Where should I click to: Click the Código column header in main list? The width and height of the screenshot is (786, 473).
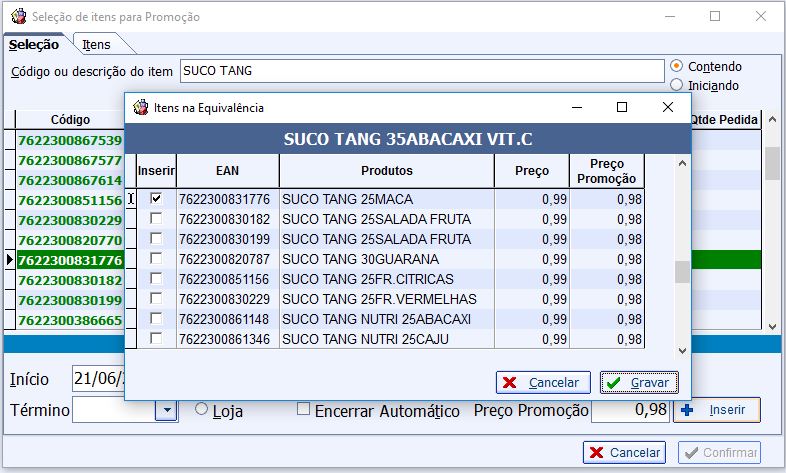70,120
